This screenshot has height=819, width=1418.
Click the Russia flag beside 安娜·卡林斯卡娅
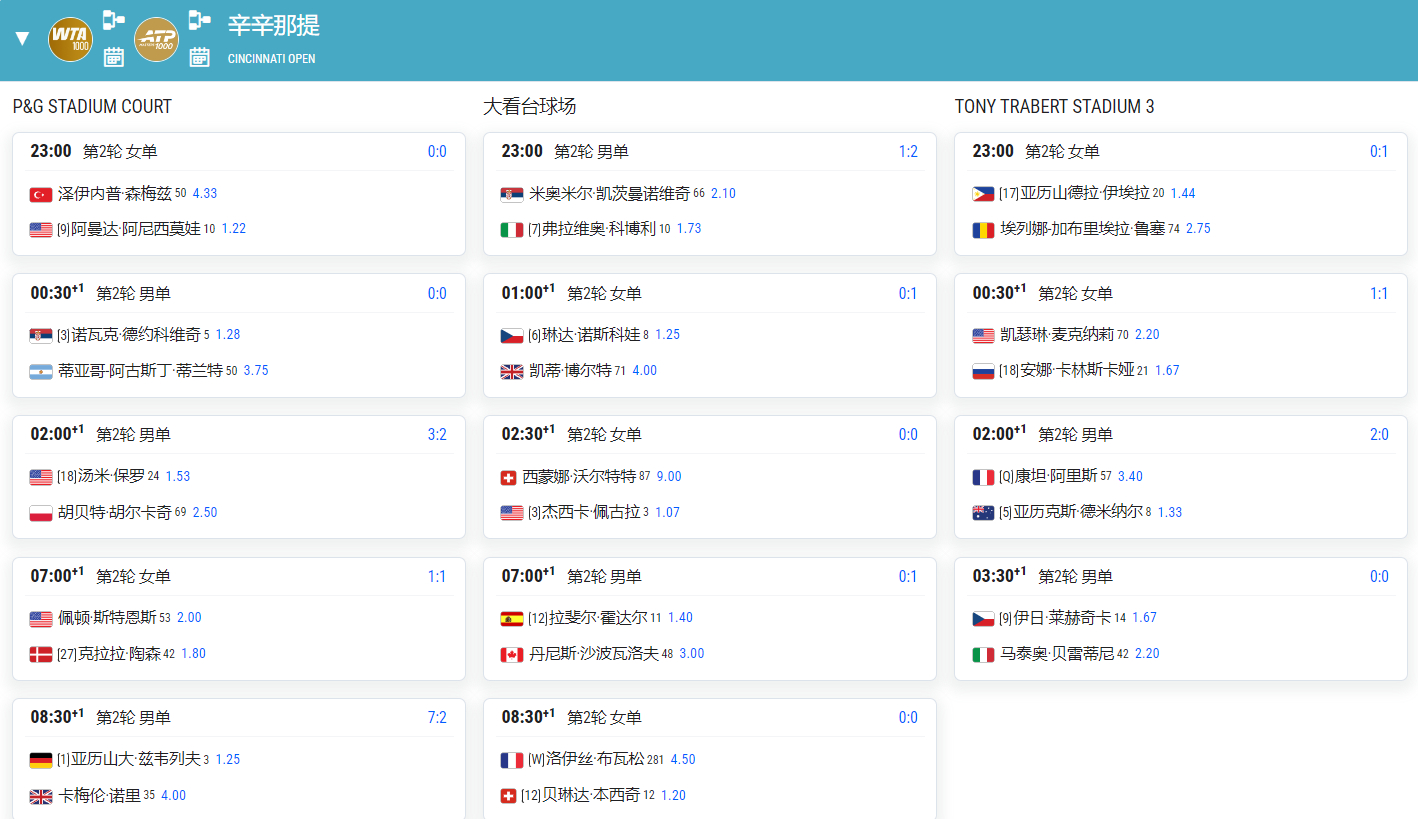983,371
